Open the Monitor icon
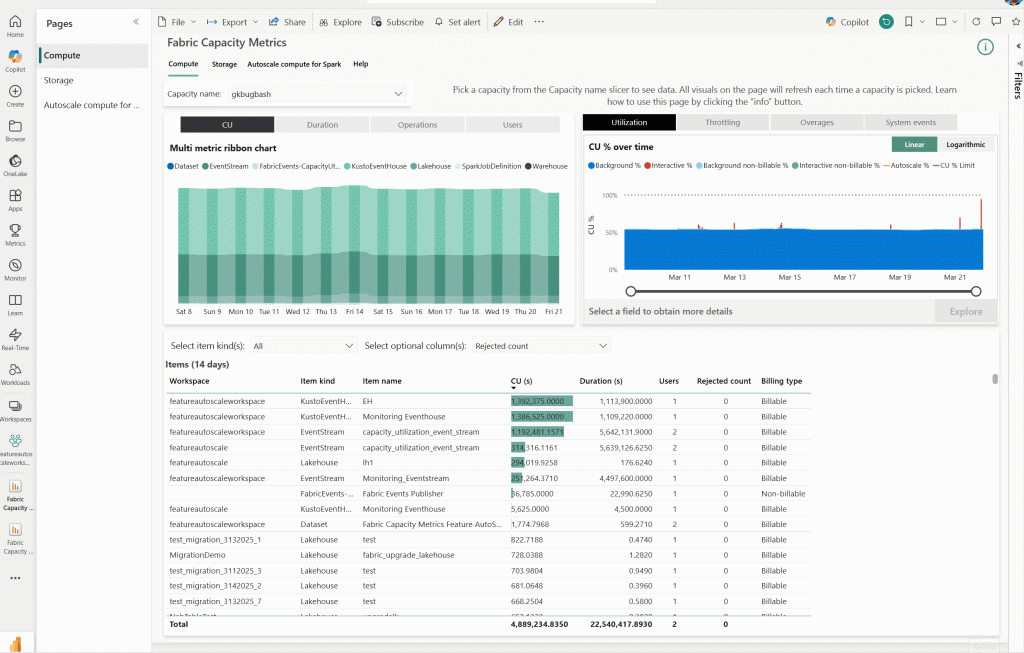The image size is (1024, 653). (x=15, y=269)
